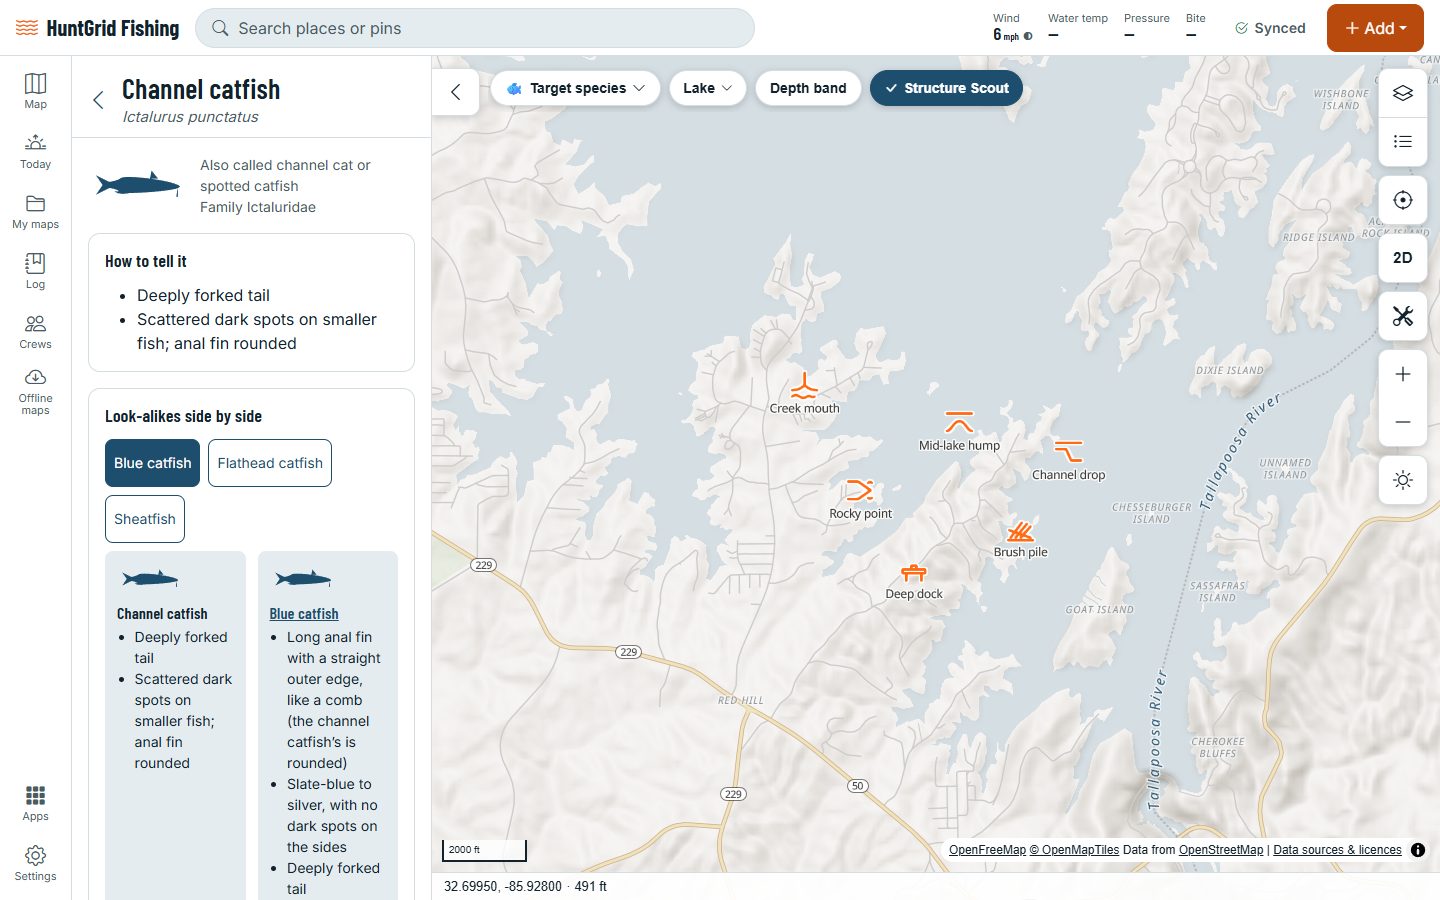Open the Today forecast view

pyautogui.click(x=35, y=151)
